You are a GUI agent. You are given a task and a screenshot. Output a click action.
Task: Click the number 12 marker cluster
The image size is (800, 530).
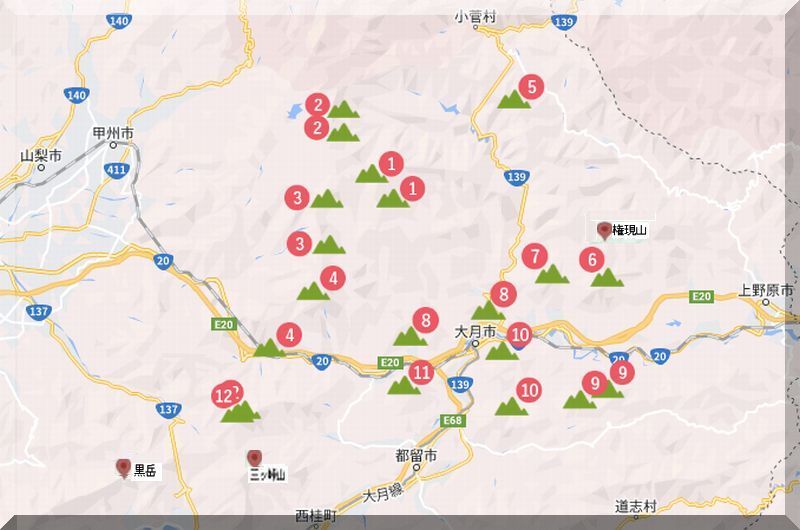[227, 395]
